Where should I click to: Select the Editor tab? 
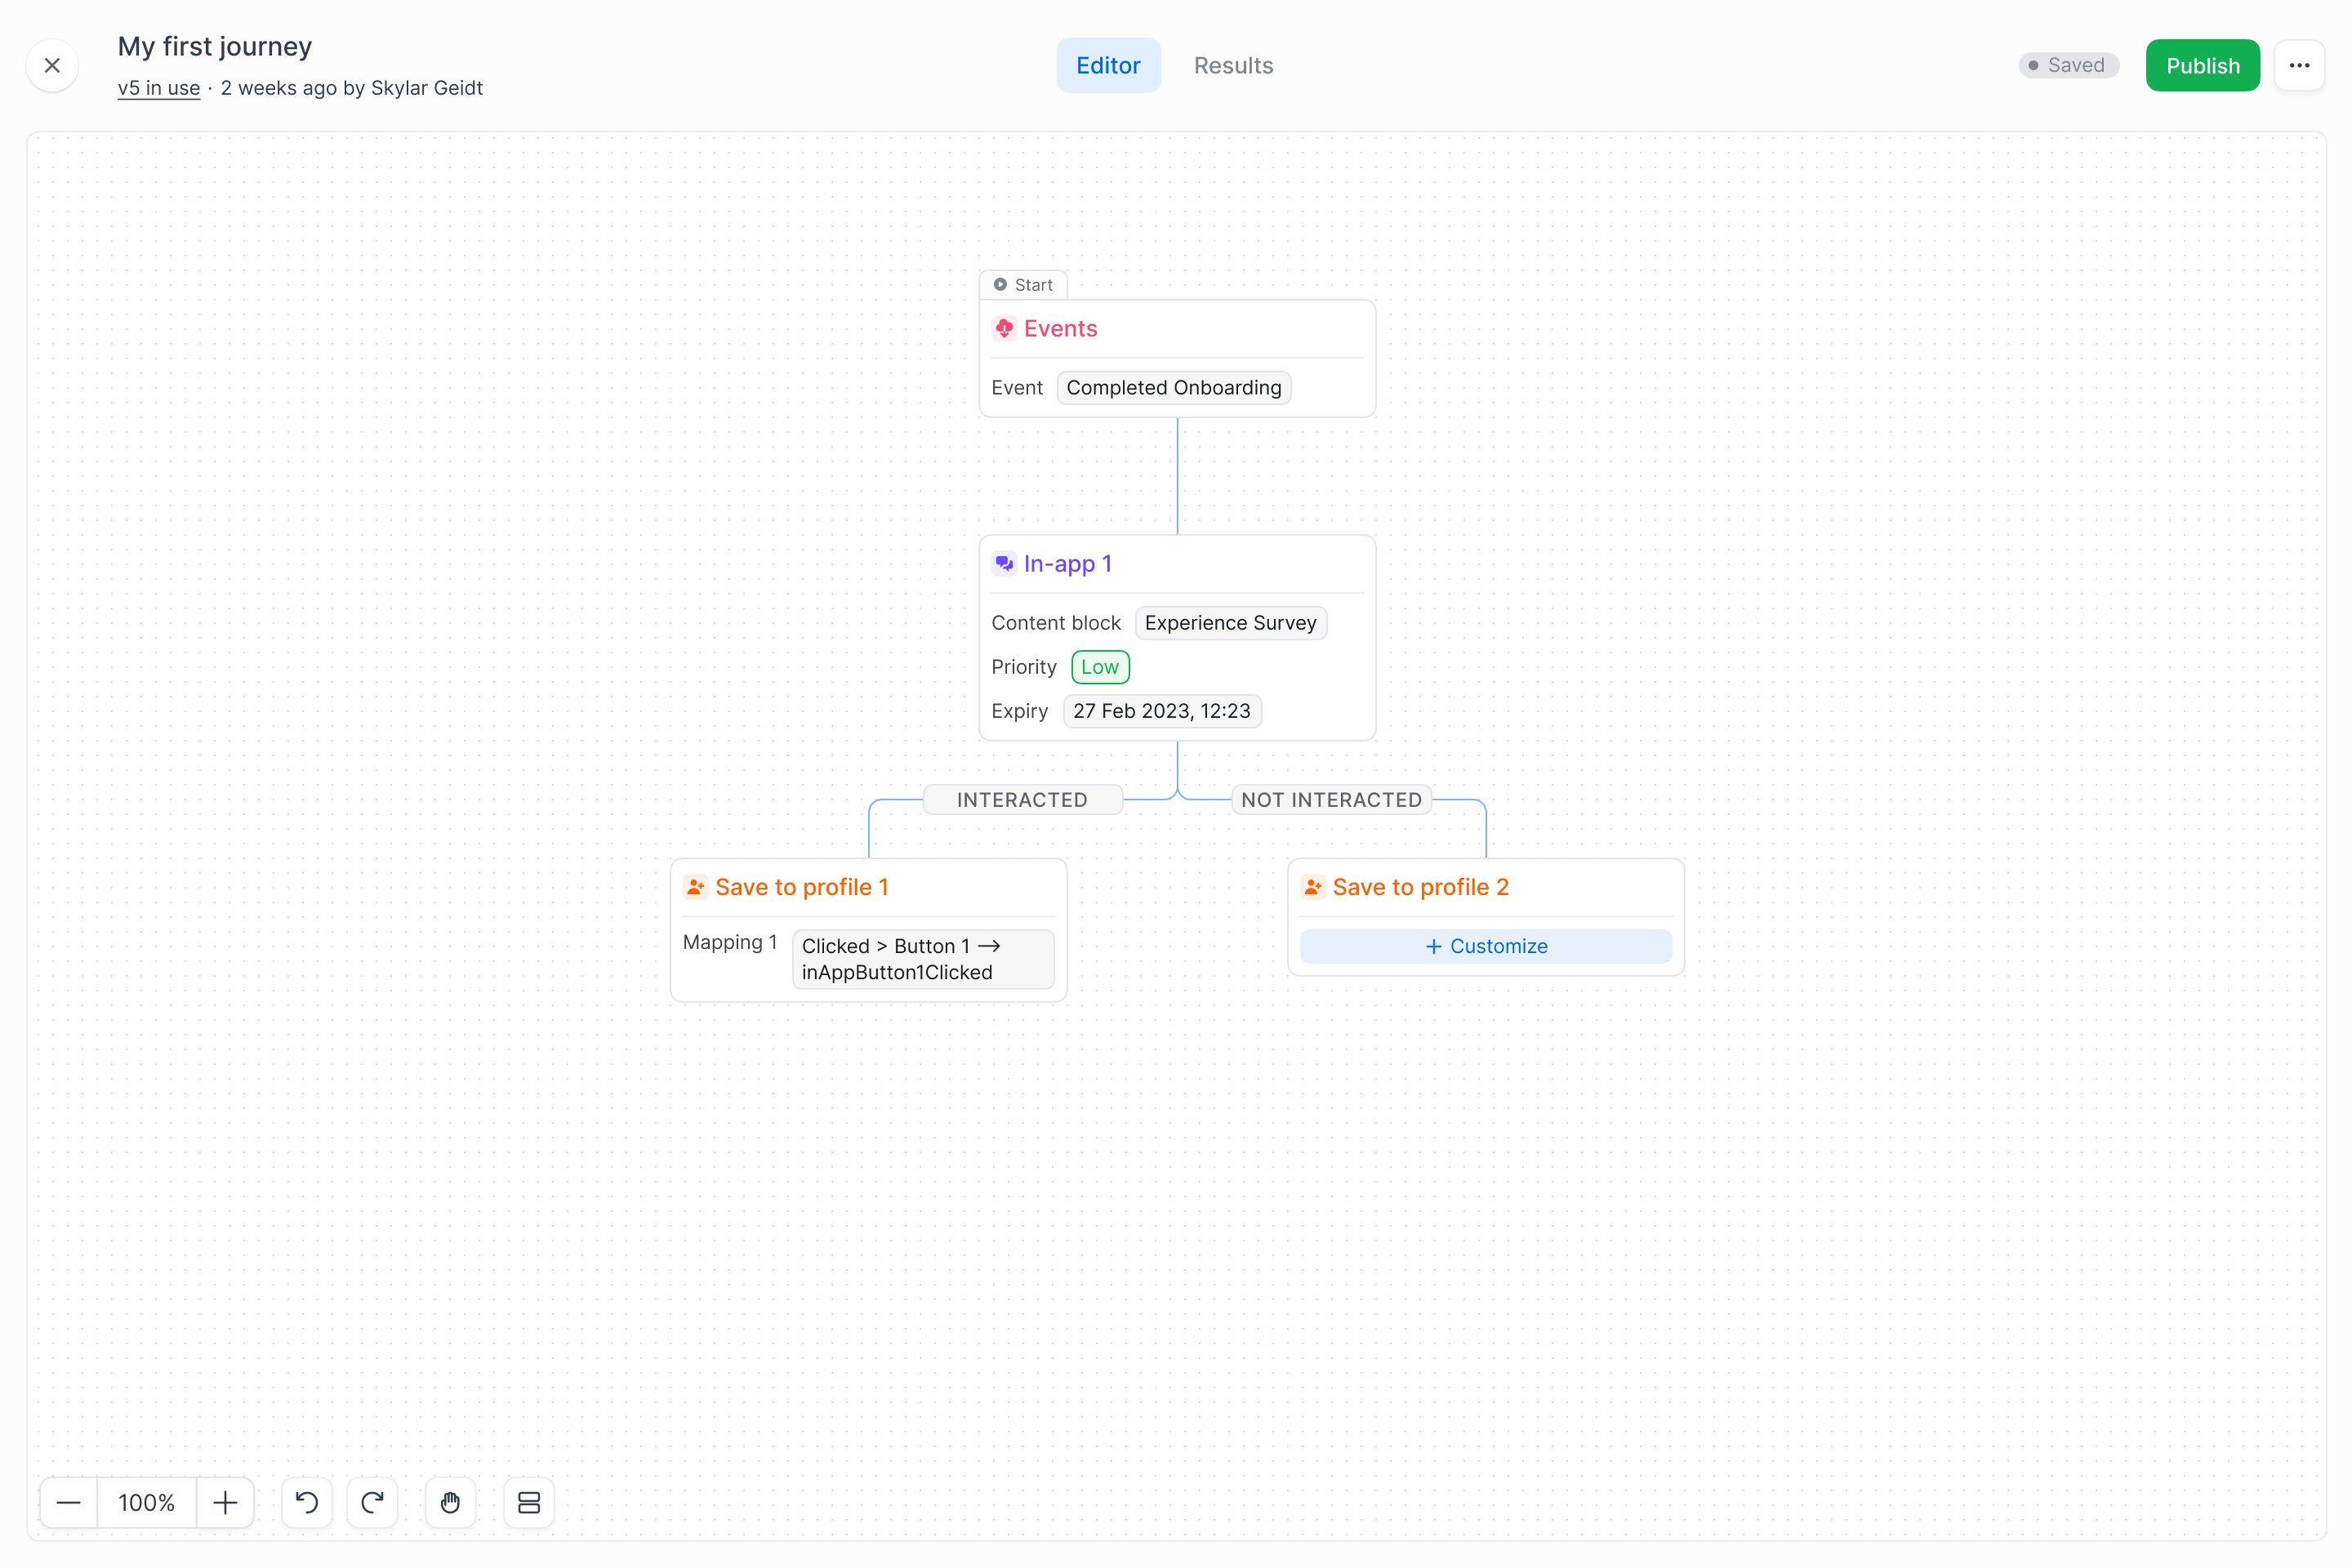pyautogui.click(x=1108, y=66)
